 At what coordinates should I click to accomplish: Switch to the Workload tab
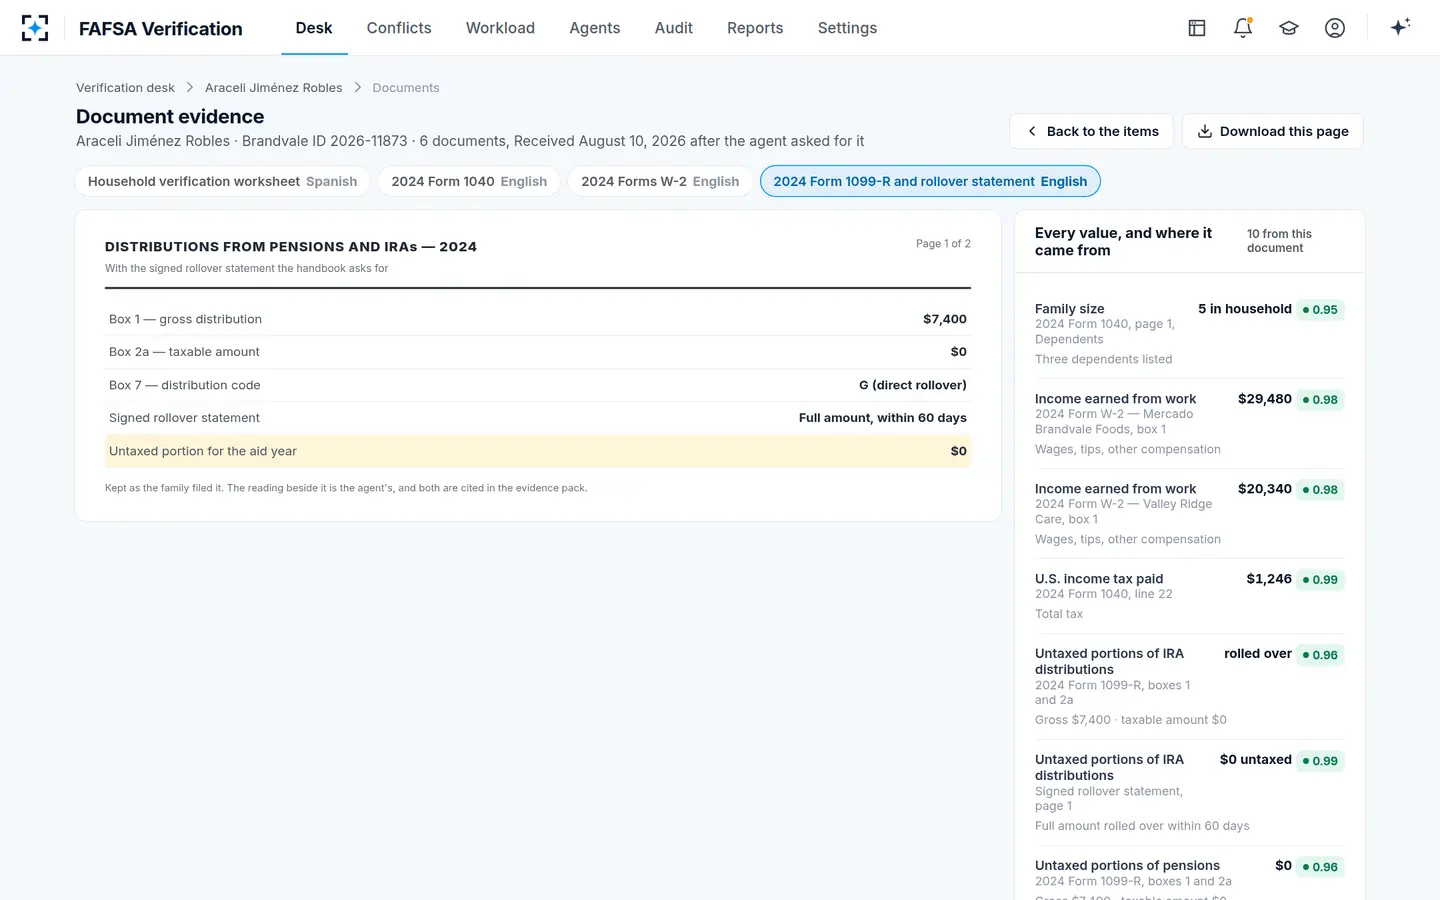pyautogui.click(x=500, y=28)
